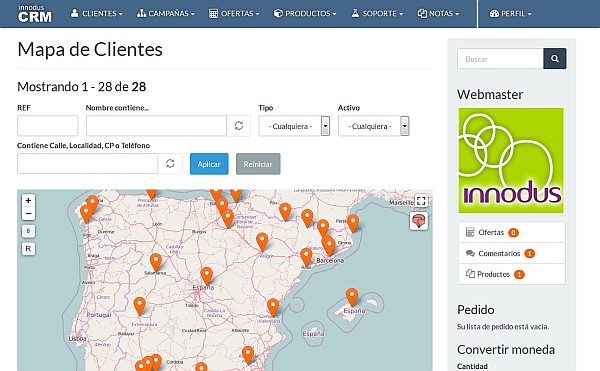Click the marker on Mallorca island
600x371 pixels.
tap(352, 297)
